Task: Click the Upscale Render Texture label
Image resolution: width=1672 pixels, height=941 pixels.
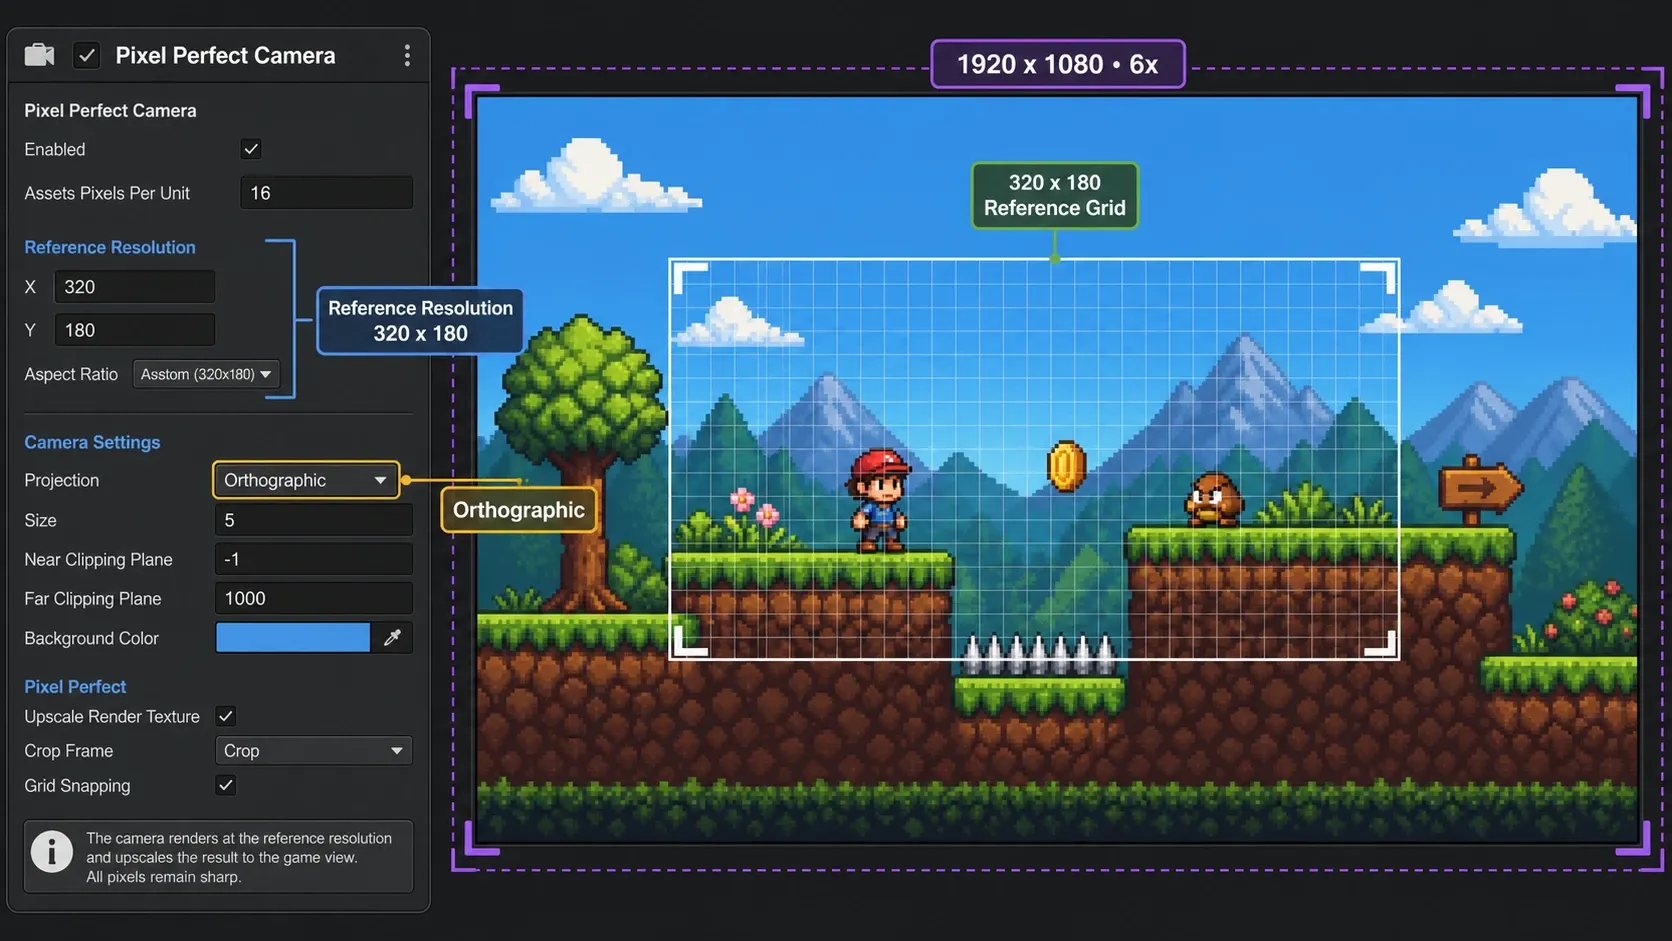Action: tap(112, 716)
